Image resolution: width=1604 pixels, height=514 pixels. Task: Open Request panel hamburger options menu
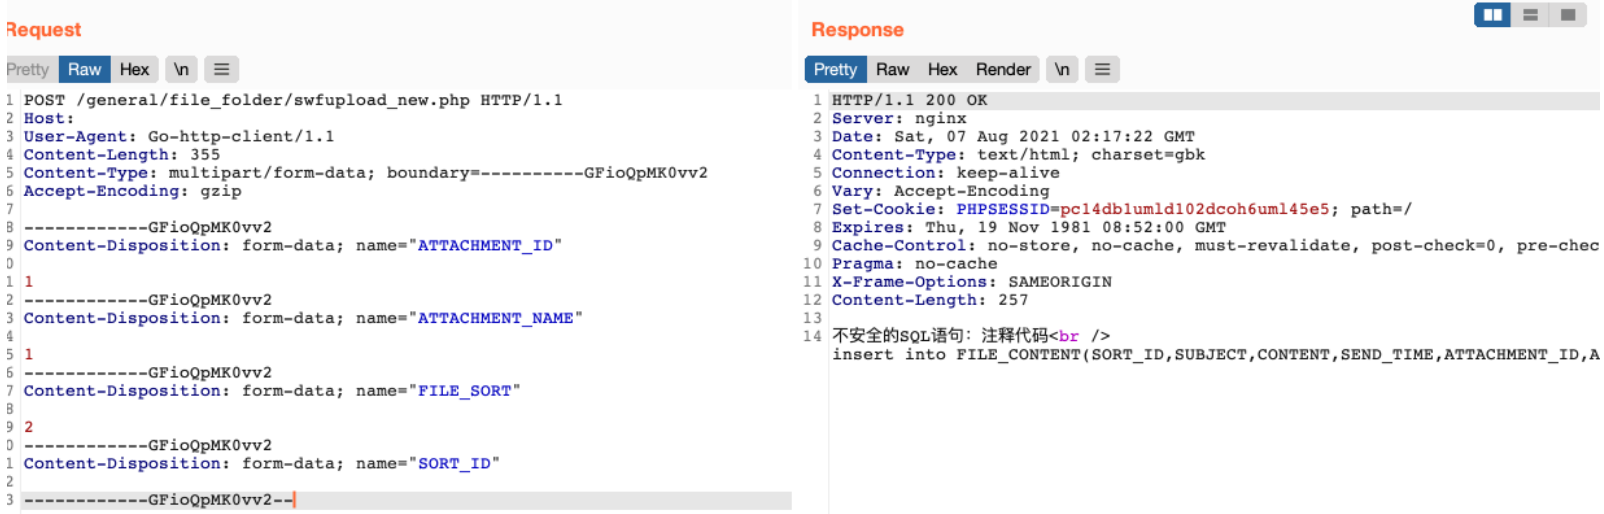[221, 69]
